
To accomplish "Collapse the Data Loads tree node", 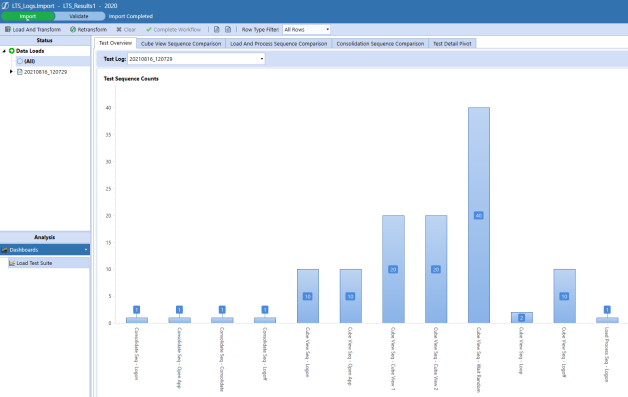I will [x=4, y=51].
